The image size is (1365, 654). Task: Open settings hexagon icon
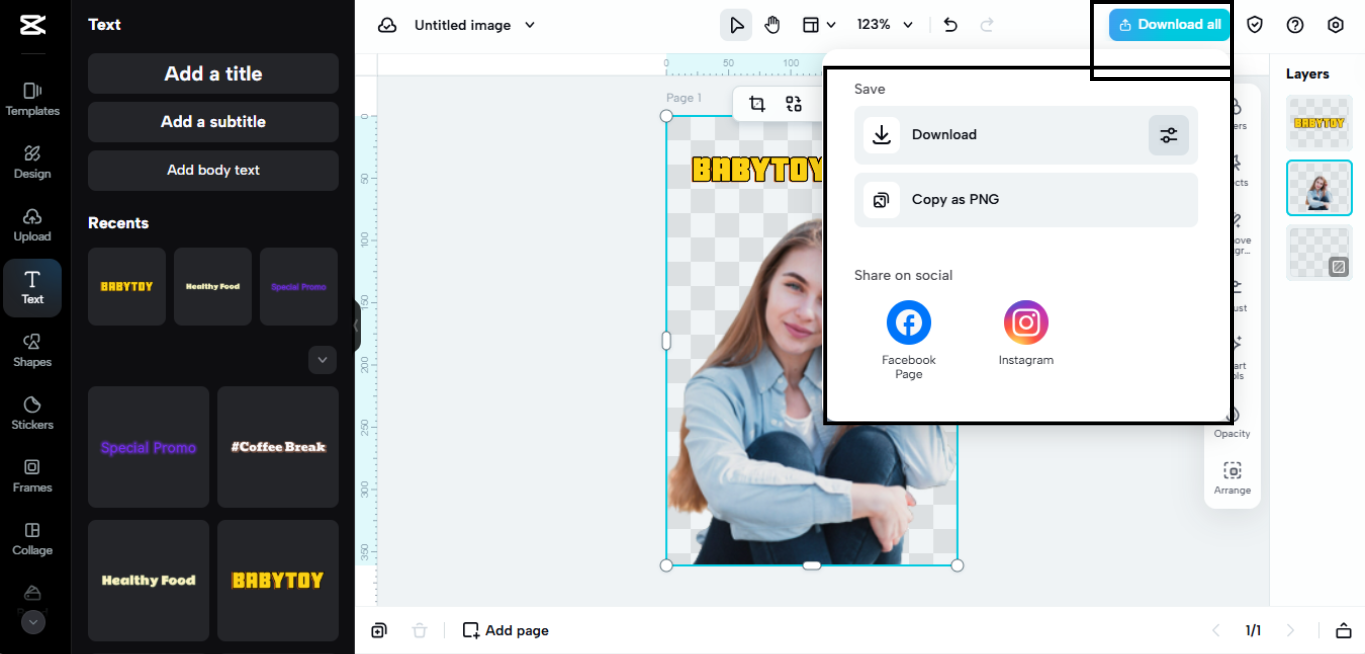[x=1335, y=25]
